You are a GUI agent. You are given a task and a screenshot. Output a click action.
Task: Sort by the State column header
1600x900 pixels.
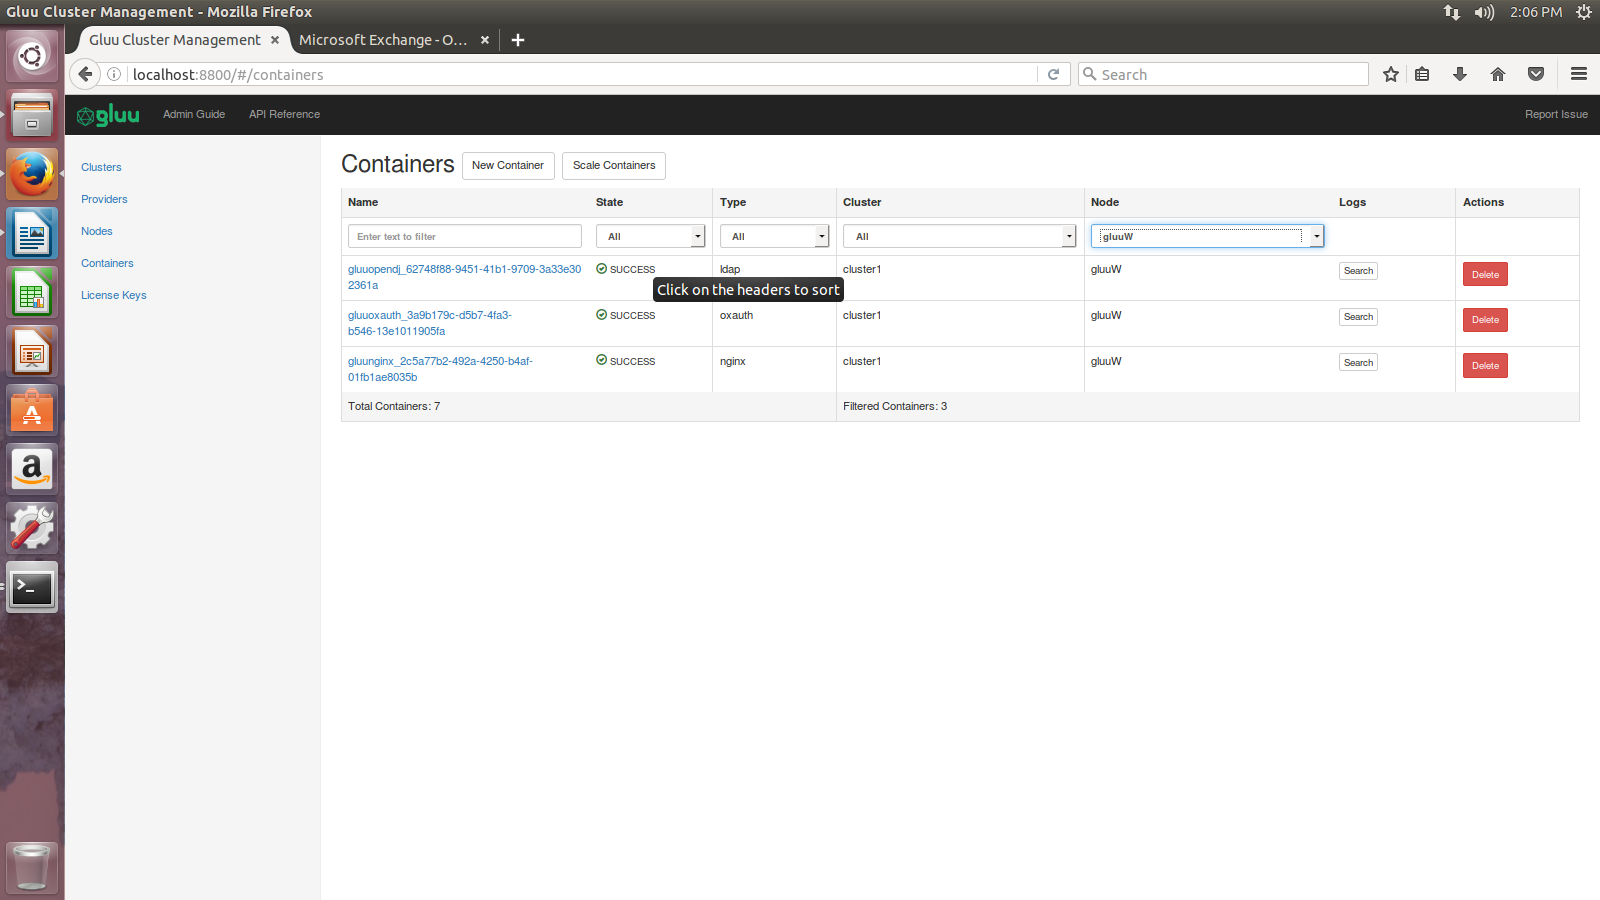(x=609, y=202)
